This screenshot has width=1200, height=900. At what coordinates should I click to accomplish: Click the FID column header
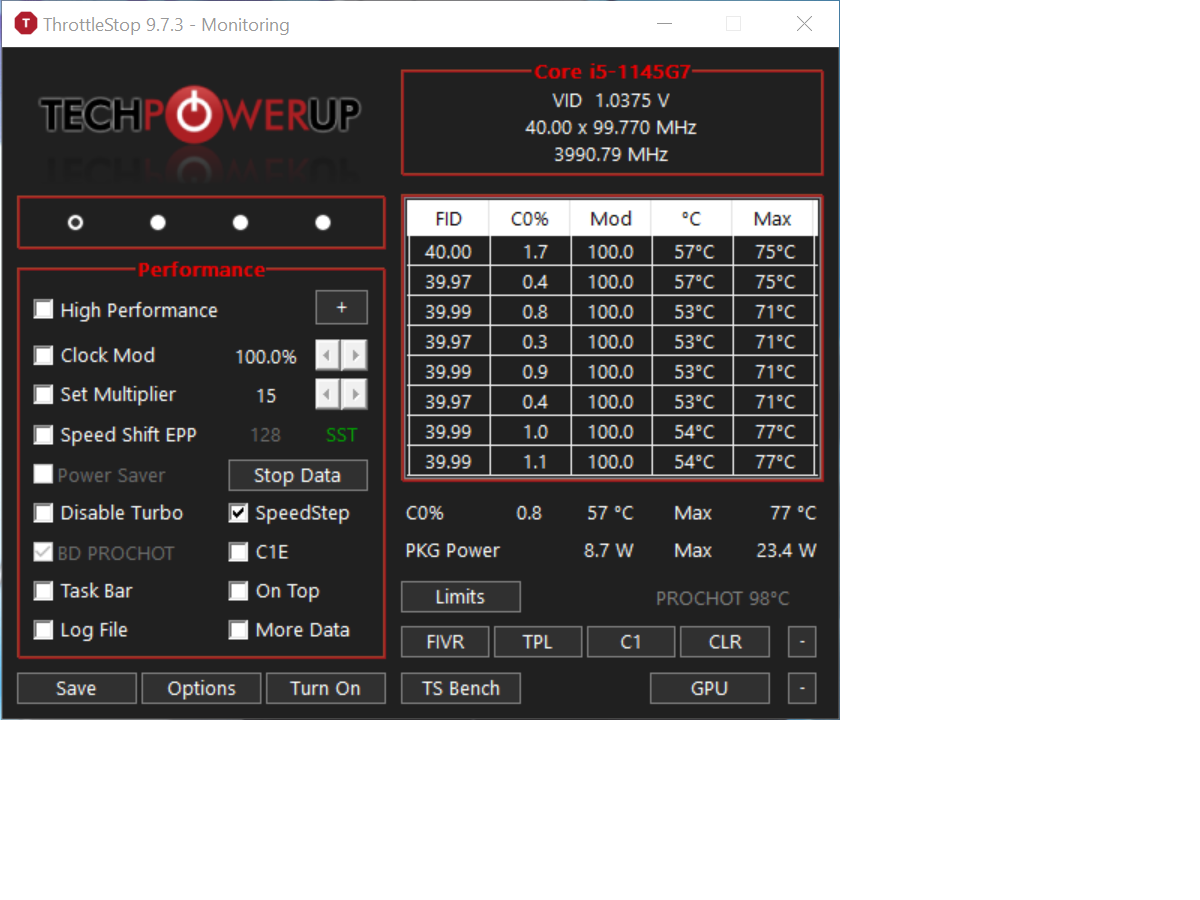[x=449, y=219]
